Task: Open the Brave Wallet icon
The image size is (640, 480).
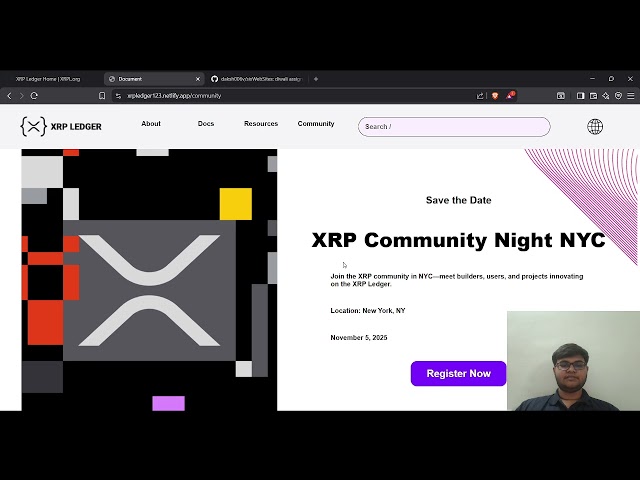Action: point(593,96)
